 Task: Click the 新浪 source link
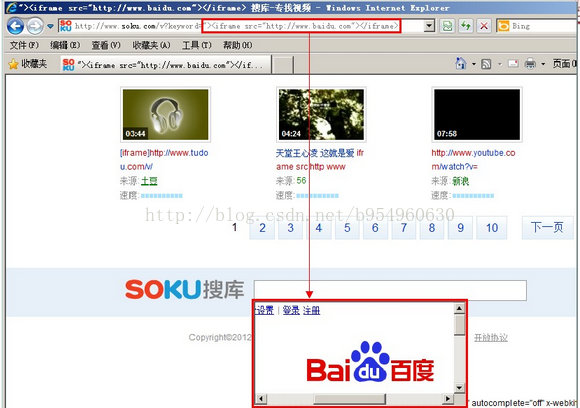(x=461, y=181)
